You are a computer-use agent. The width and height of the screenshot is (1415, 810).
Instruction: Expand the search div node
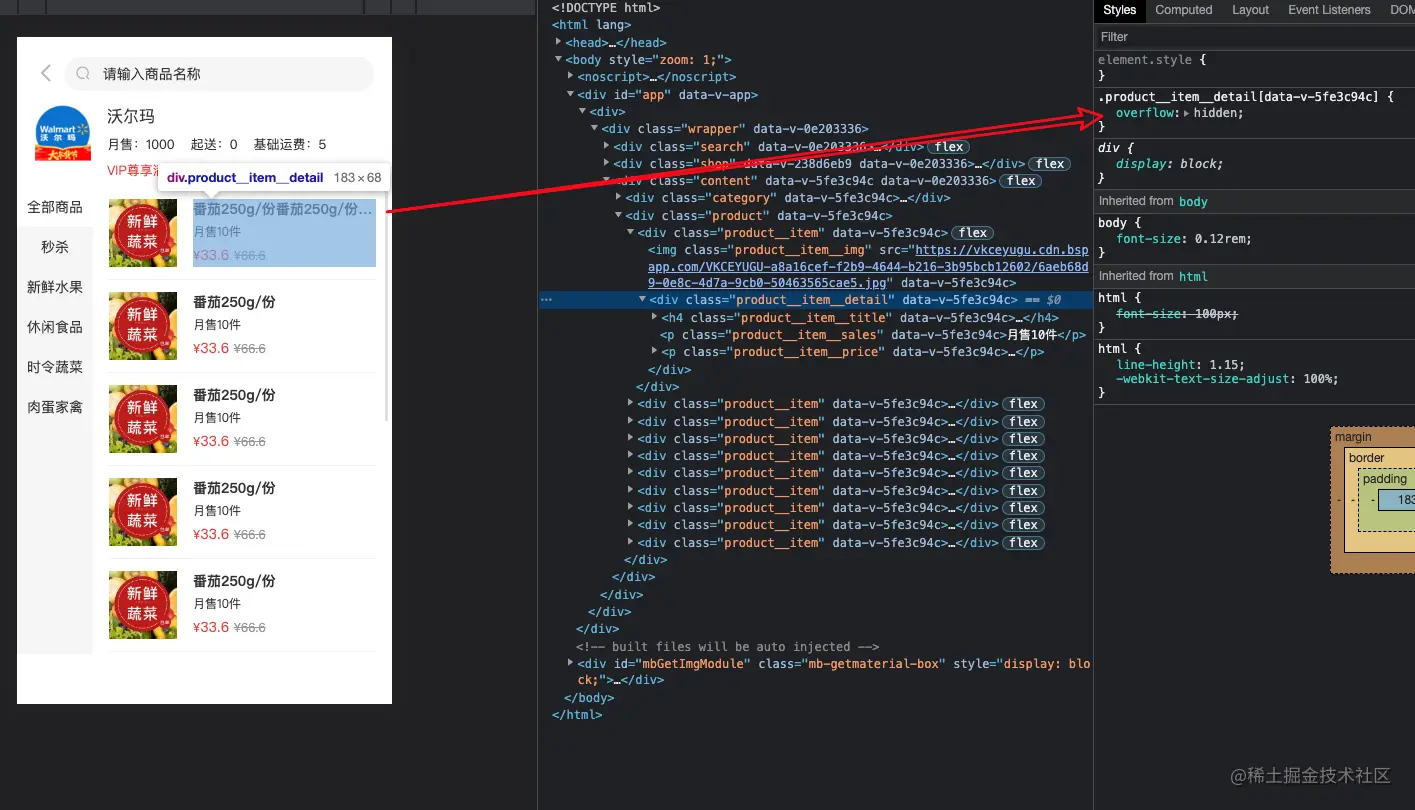tap(606, 147)
